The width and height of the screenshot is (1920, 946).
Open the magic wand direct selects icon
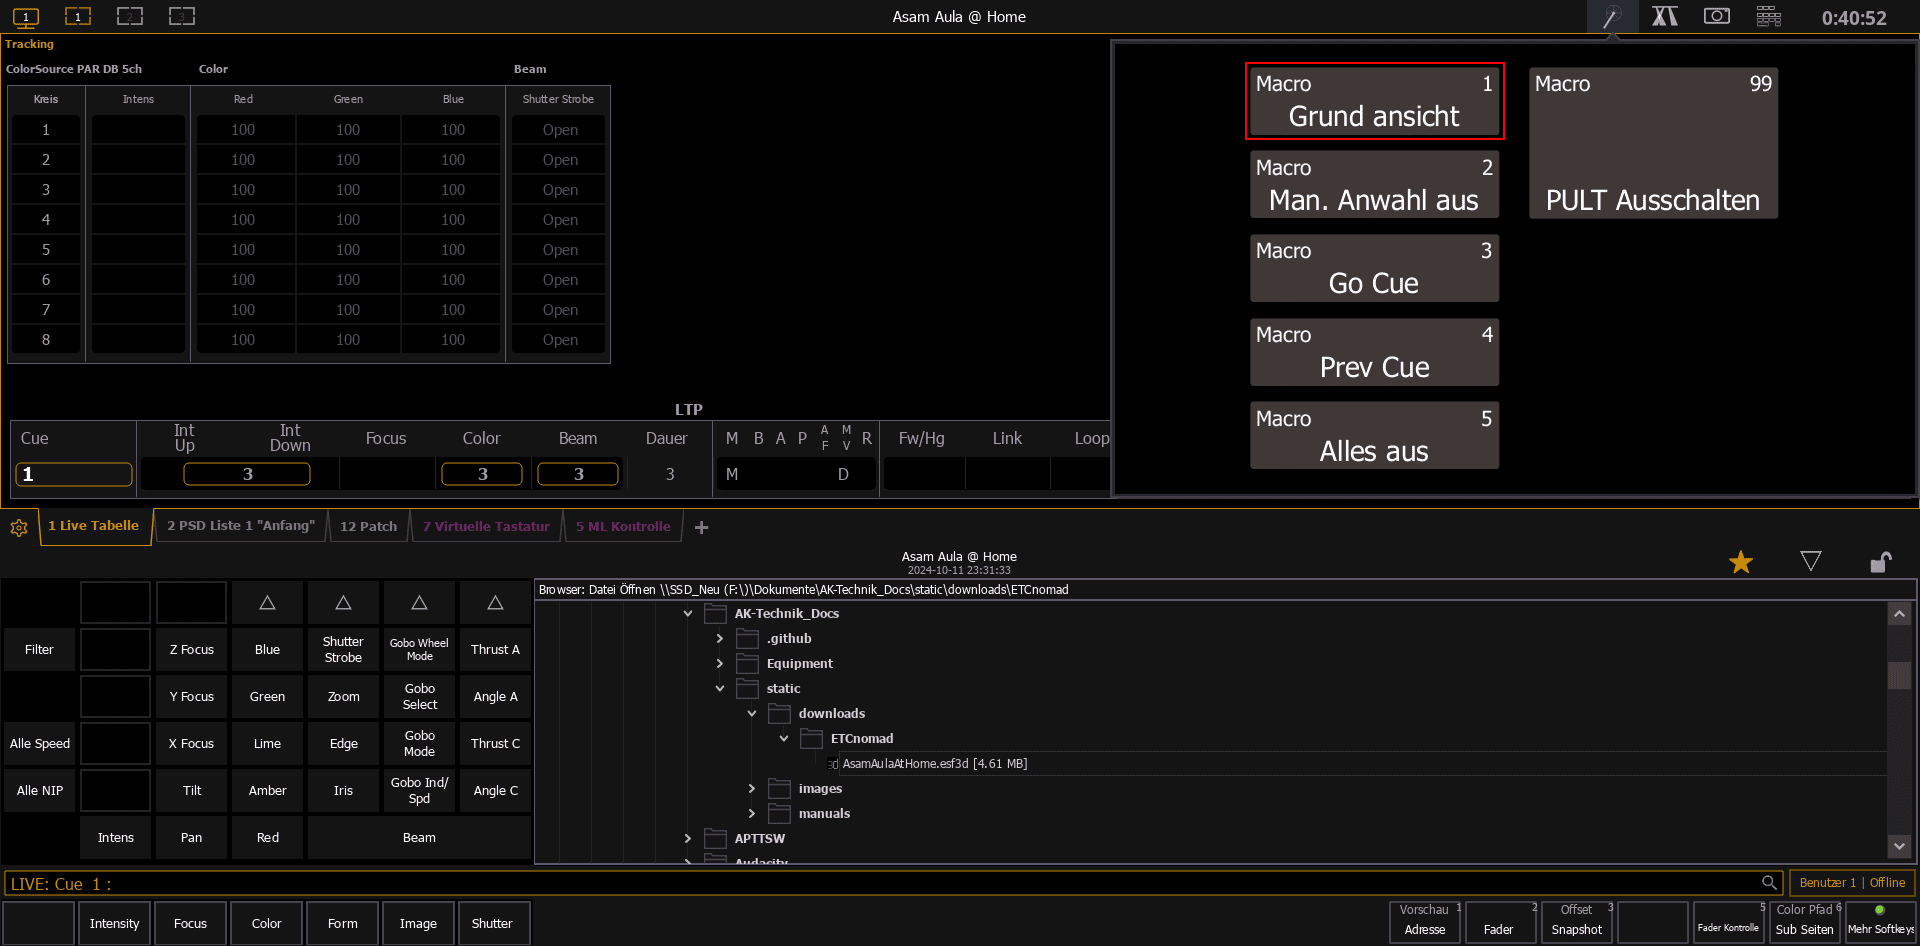pyautogui.click(x=1611, y=17)
